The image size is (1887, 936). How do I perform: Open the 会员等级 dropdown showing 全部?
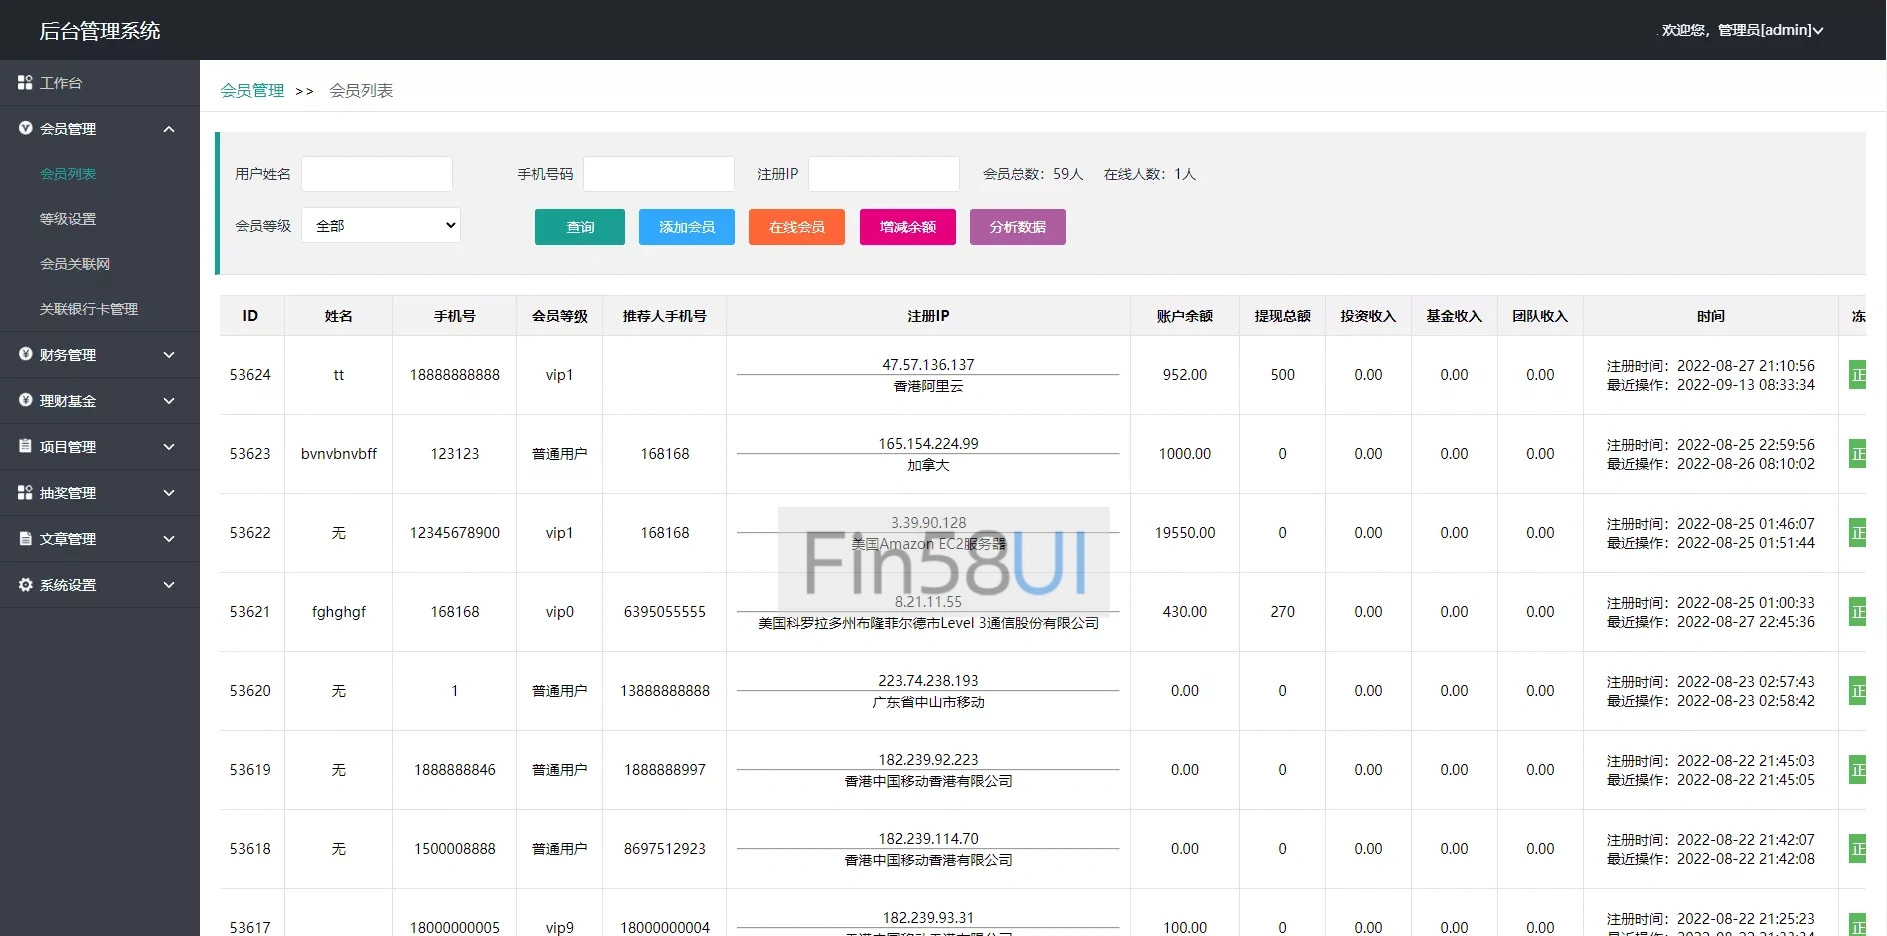[381, 225]
